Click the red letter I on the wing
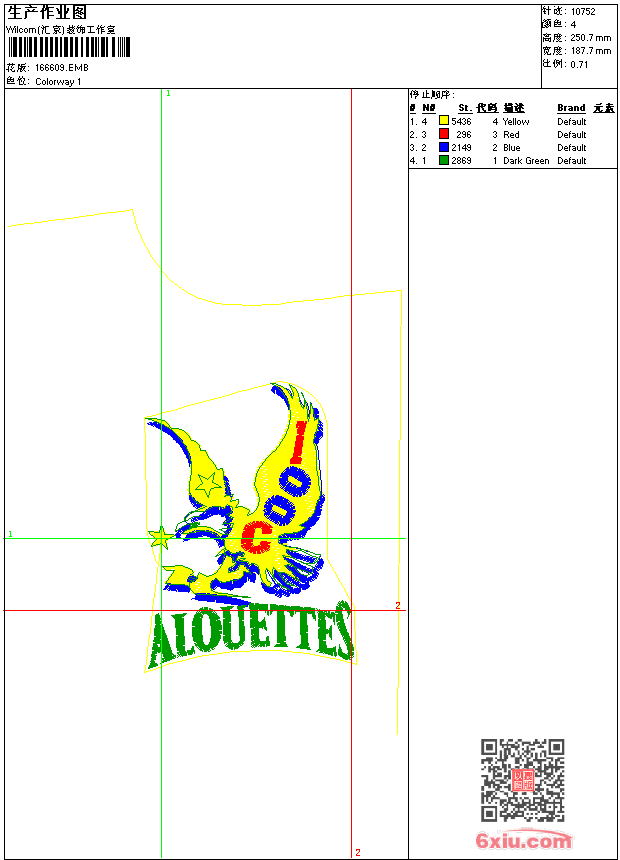The height and width of the screenshot is (860, 620). 300,442
